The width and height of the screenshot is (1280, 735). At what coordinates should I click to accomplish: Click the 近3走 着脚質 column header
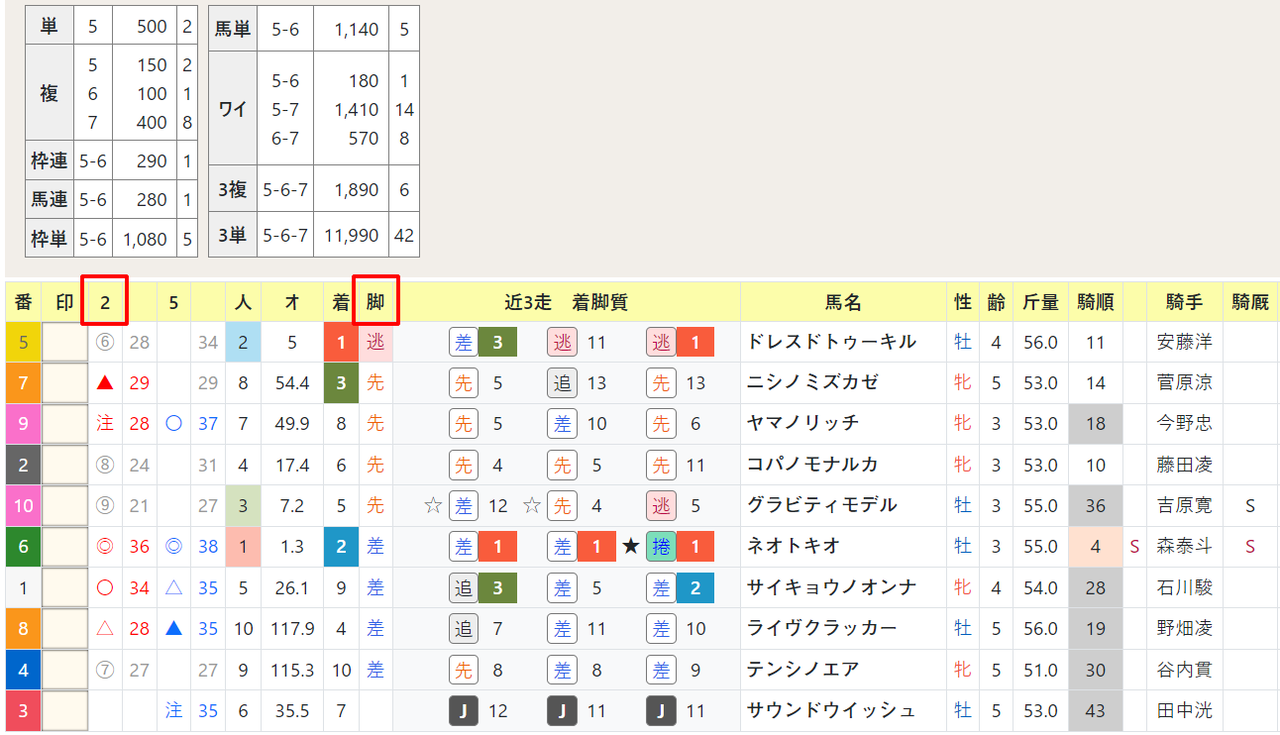tap(566, 302)
